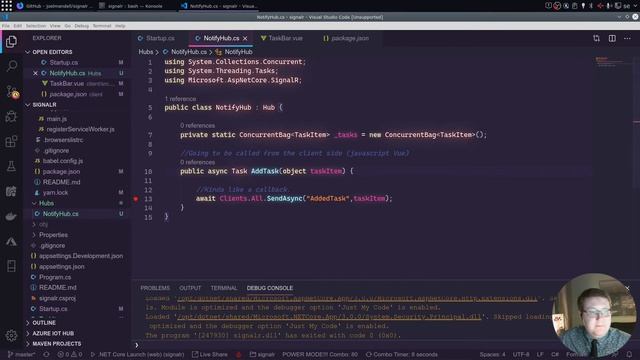Click the Combo Timer status item
This screenshot has height=360, width=640.
click(402, 354)
